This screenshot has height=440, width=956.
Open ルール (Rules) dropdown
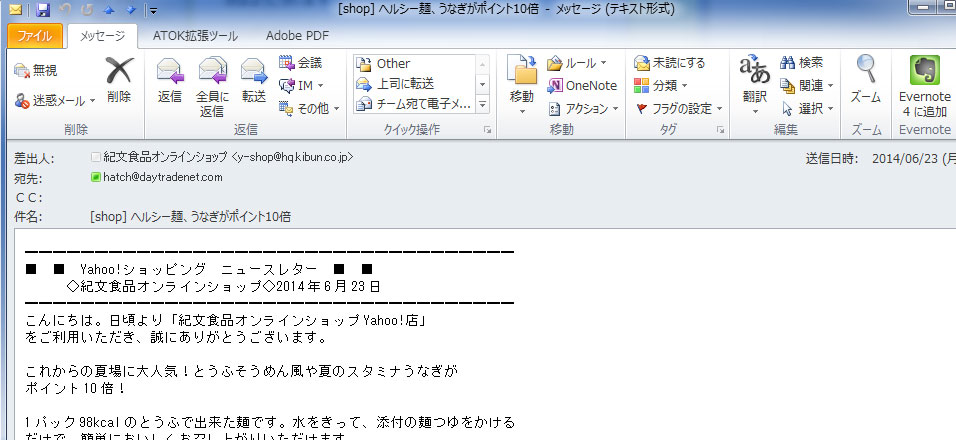pyautogui.click(x=577, y=63)
